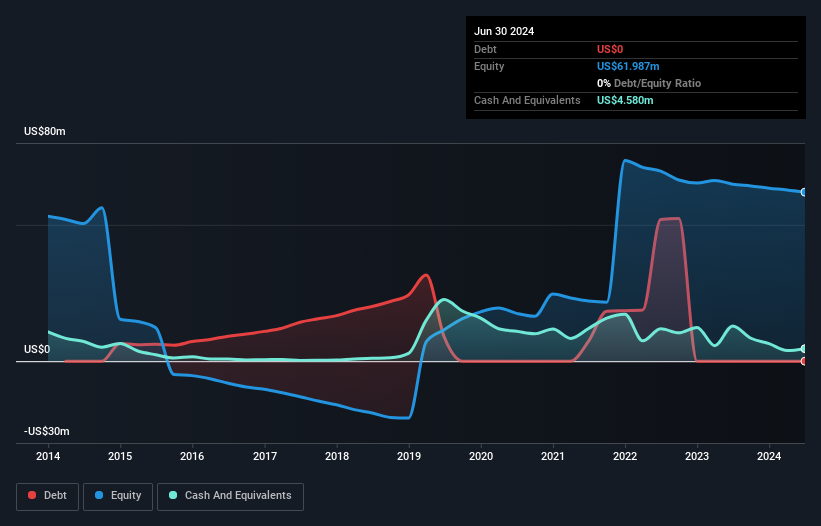The width and height of the screenshot is (821, 526).
Task: Click the US$80m y-axis label
Action: click(45, 131)
